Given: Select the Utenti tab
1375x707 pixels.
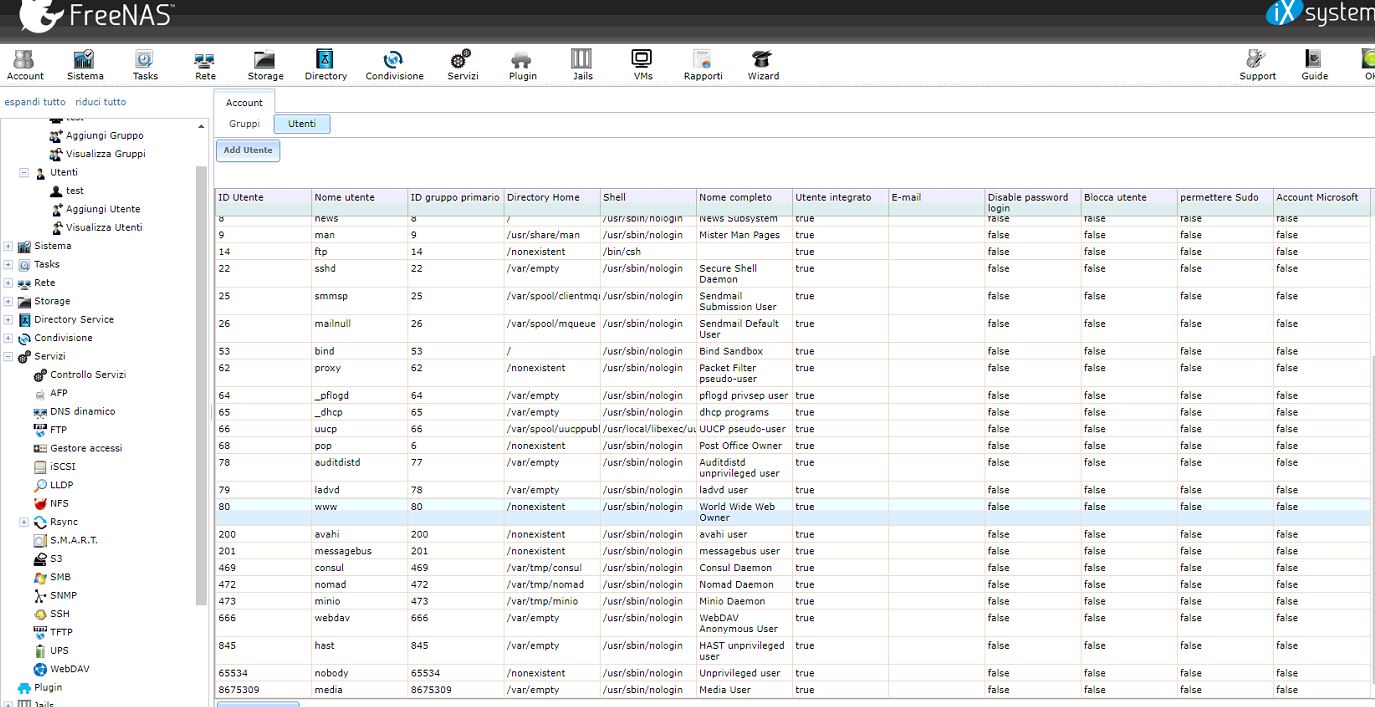Looking at the screenshot, I should tap(301, 124).
